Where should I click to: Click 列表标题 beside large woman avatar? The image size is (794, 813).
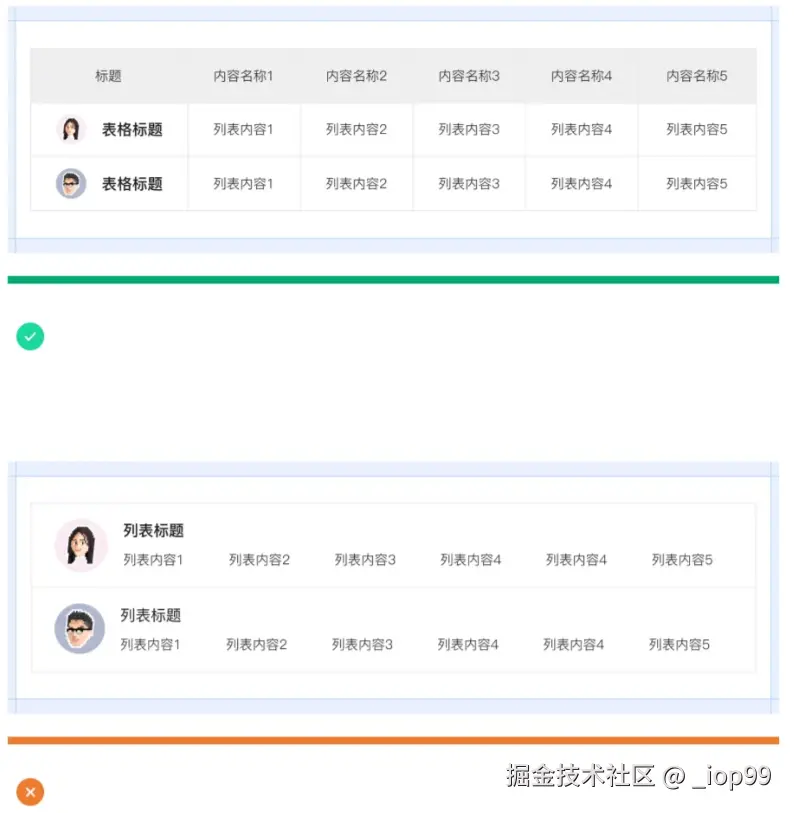pos(154,530)
